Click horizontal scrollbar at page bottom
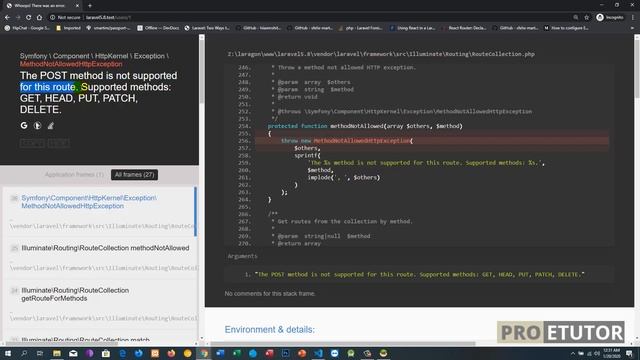 tap(343, 344)
